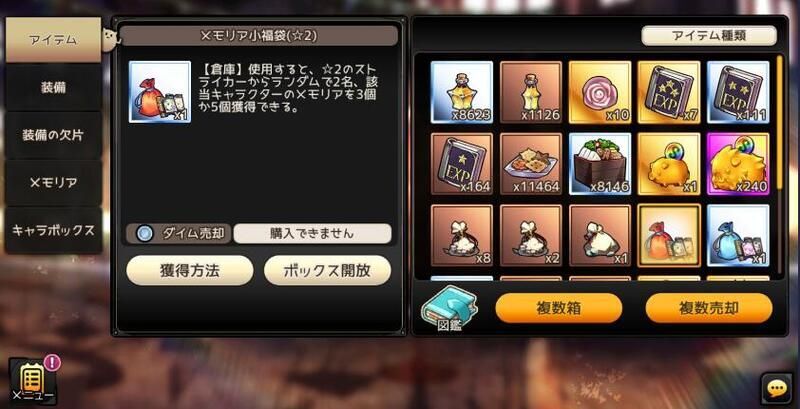The image size is (800, 409).
Task: Select the cookie plate item x11464
Action: pos(531,164)
